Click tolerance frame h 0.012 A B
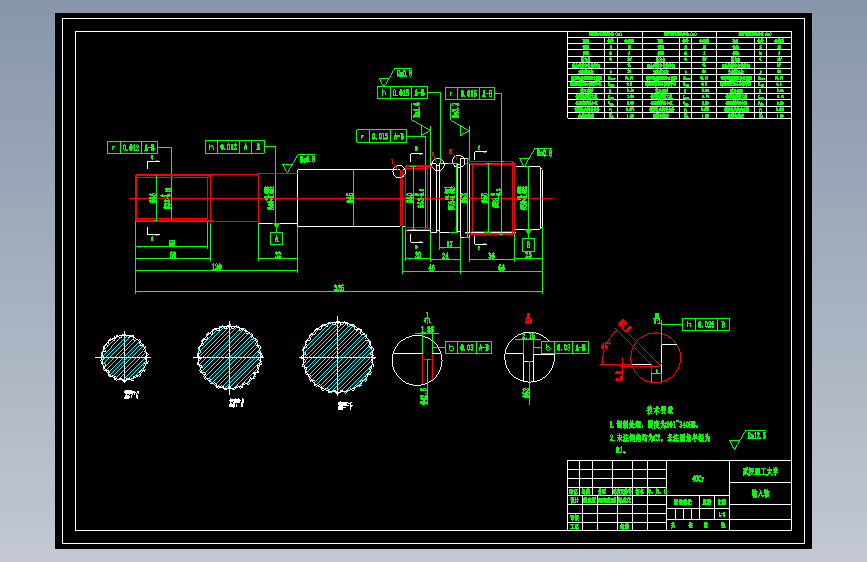Image resolution: width=867 pixels, height=562 pixels. (x=235, y=147)
